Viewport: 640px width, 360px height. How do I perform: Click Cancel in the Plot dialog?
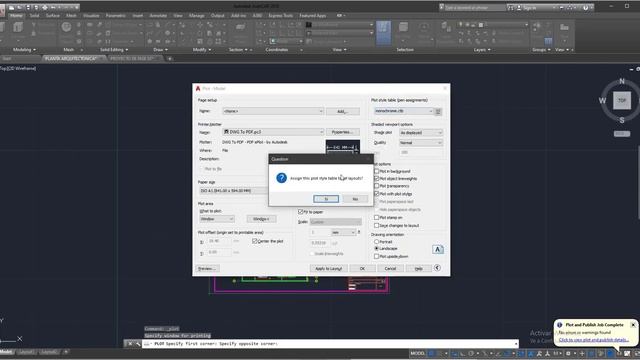tap(390, 269)
